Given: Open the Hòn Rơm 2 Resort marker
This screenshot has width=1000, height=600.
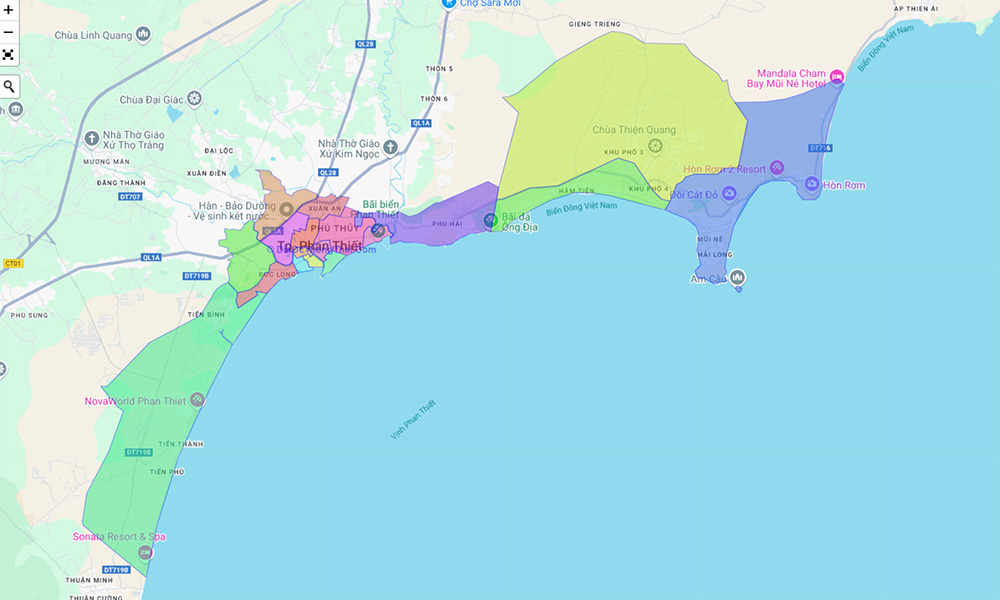Looking at the screenshot, I should pyautogui.click(x=776, y=169).
